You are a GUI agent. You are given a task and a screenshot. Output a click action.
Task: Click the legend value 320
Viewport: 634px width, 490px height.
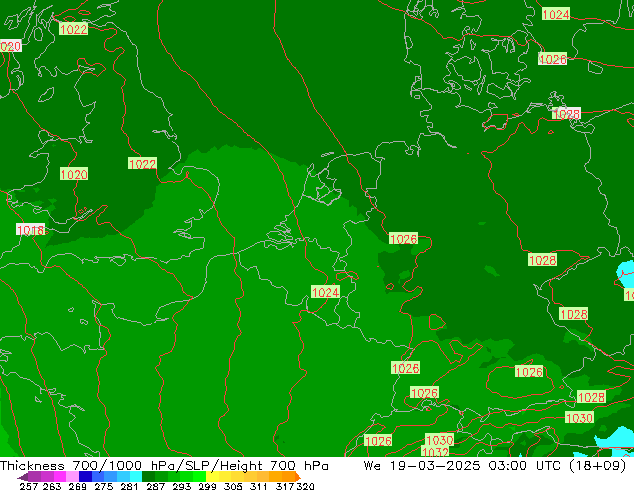(x=305, y=486)
